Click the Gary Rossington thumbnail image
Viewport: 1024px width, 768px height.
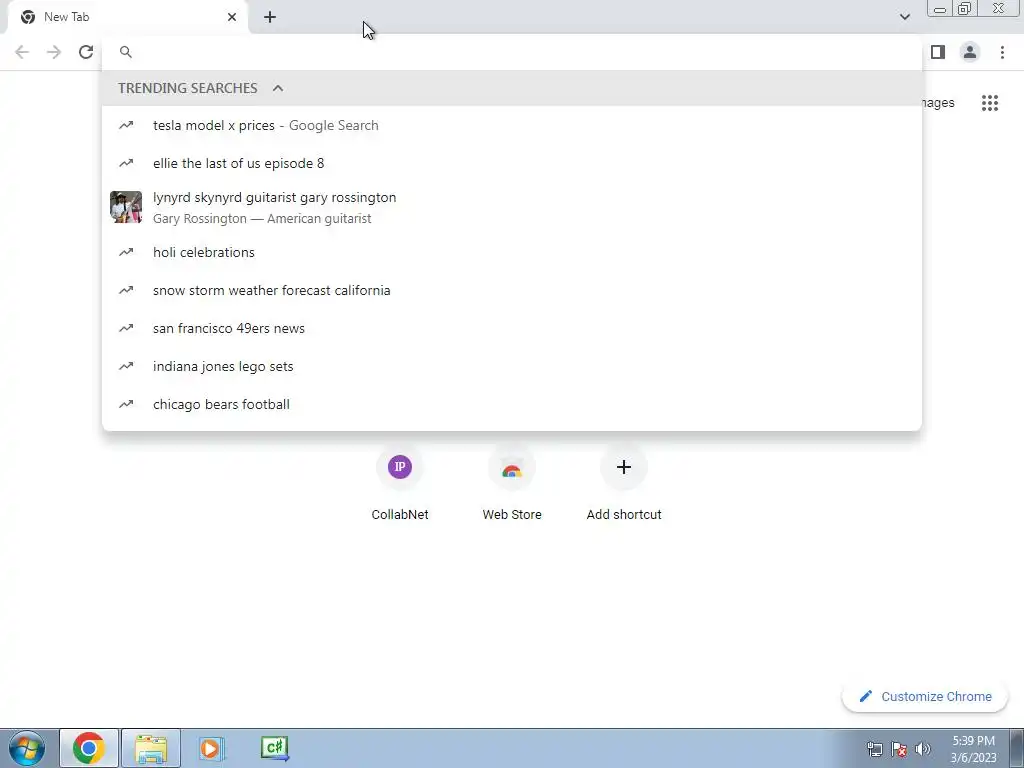[x=126, y=207]
